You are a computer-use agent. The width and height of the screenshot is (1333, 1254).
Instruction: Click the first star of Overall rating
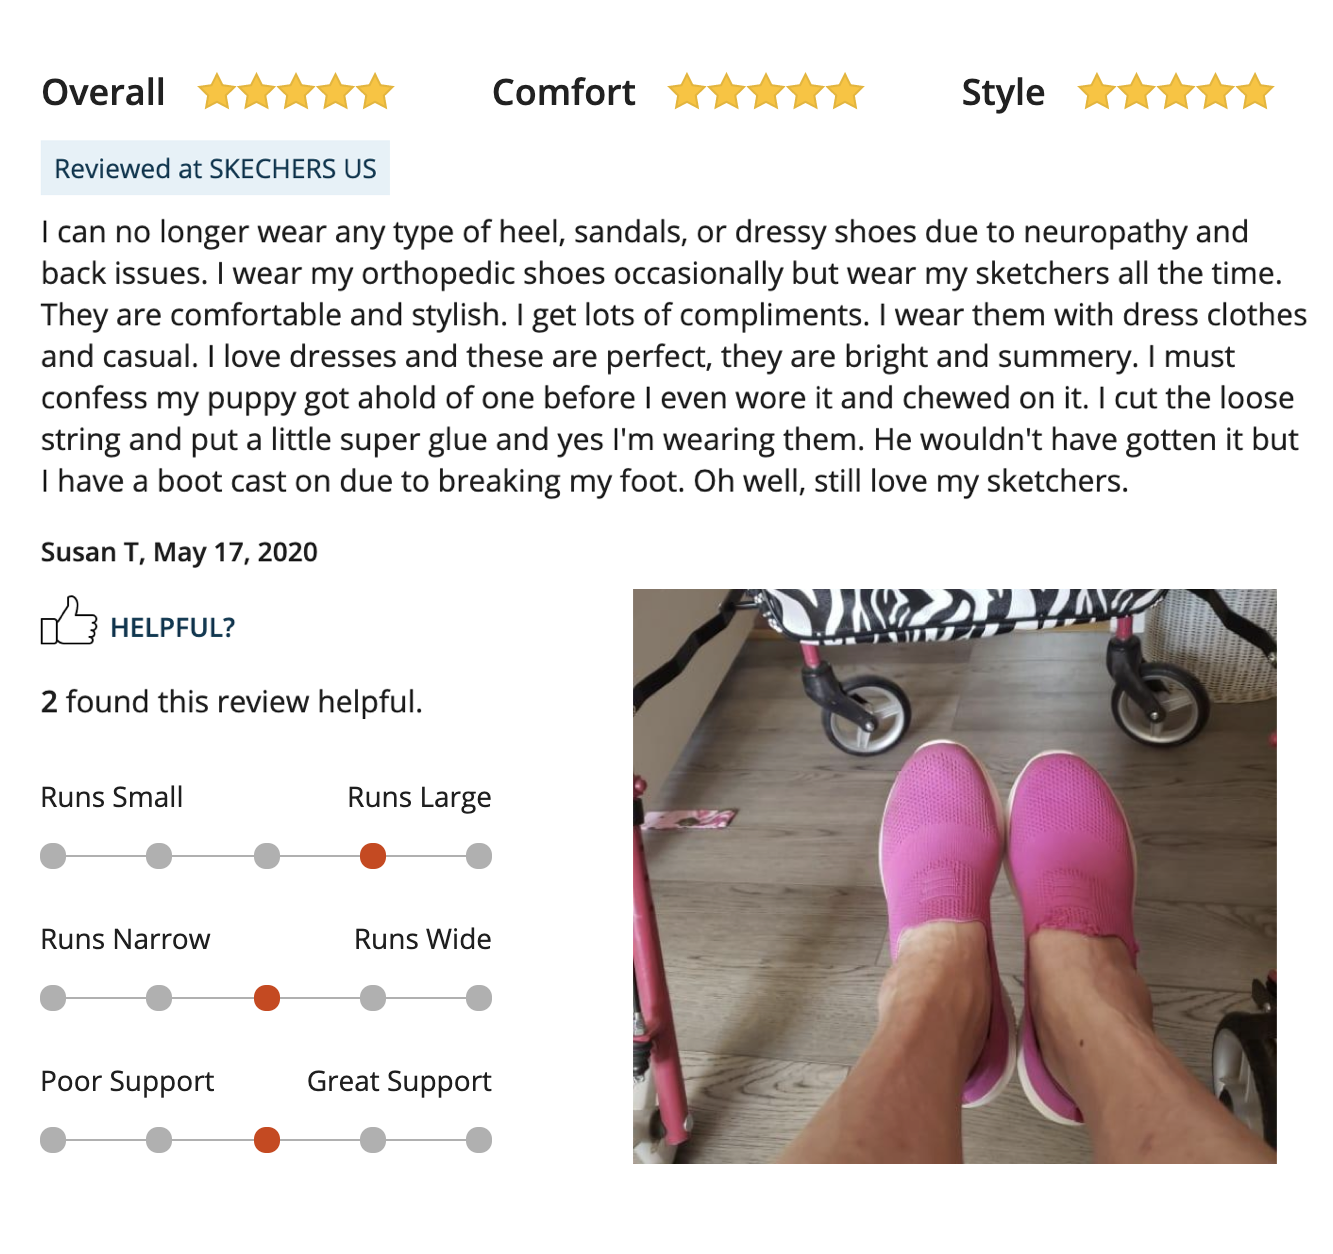pyautogui.click(x=216, y=92)
